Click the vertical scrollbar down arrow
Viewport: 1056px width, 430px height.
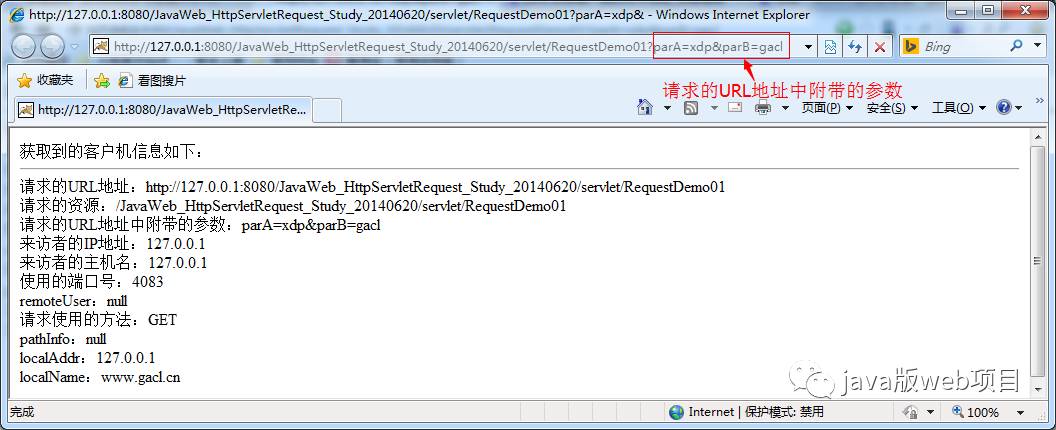point(1038,388)
